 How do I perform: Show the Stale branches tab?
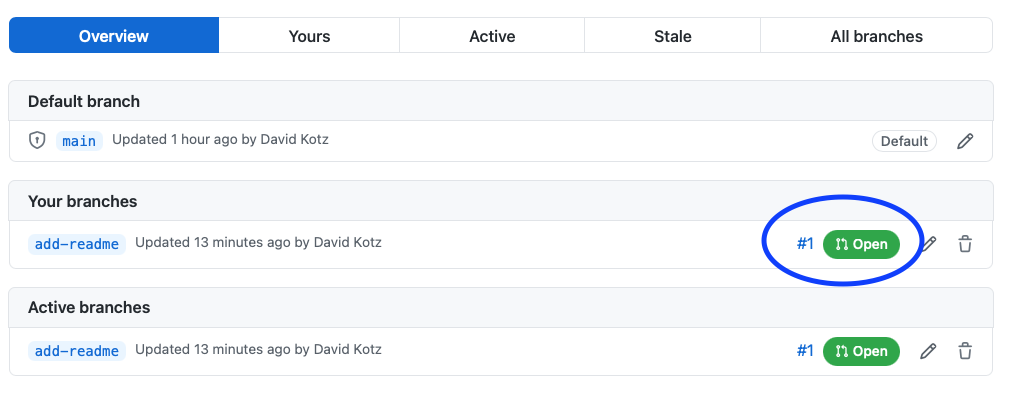[672, 36]
